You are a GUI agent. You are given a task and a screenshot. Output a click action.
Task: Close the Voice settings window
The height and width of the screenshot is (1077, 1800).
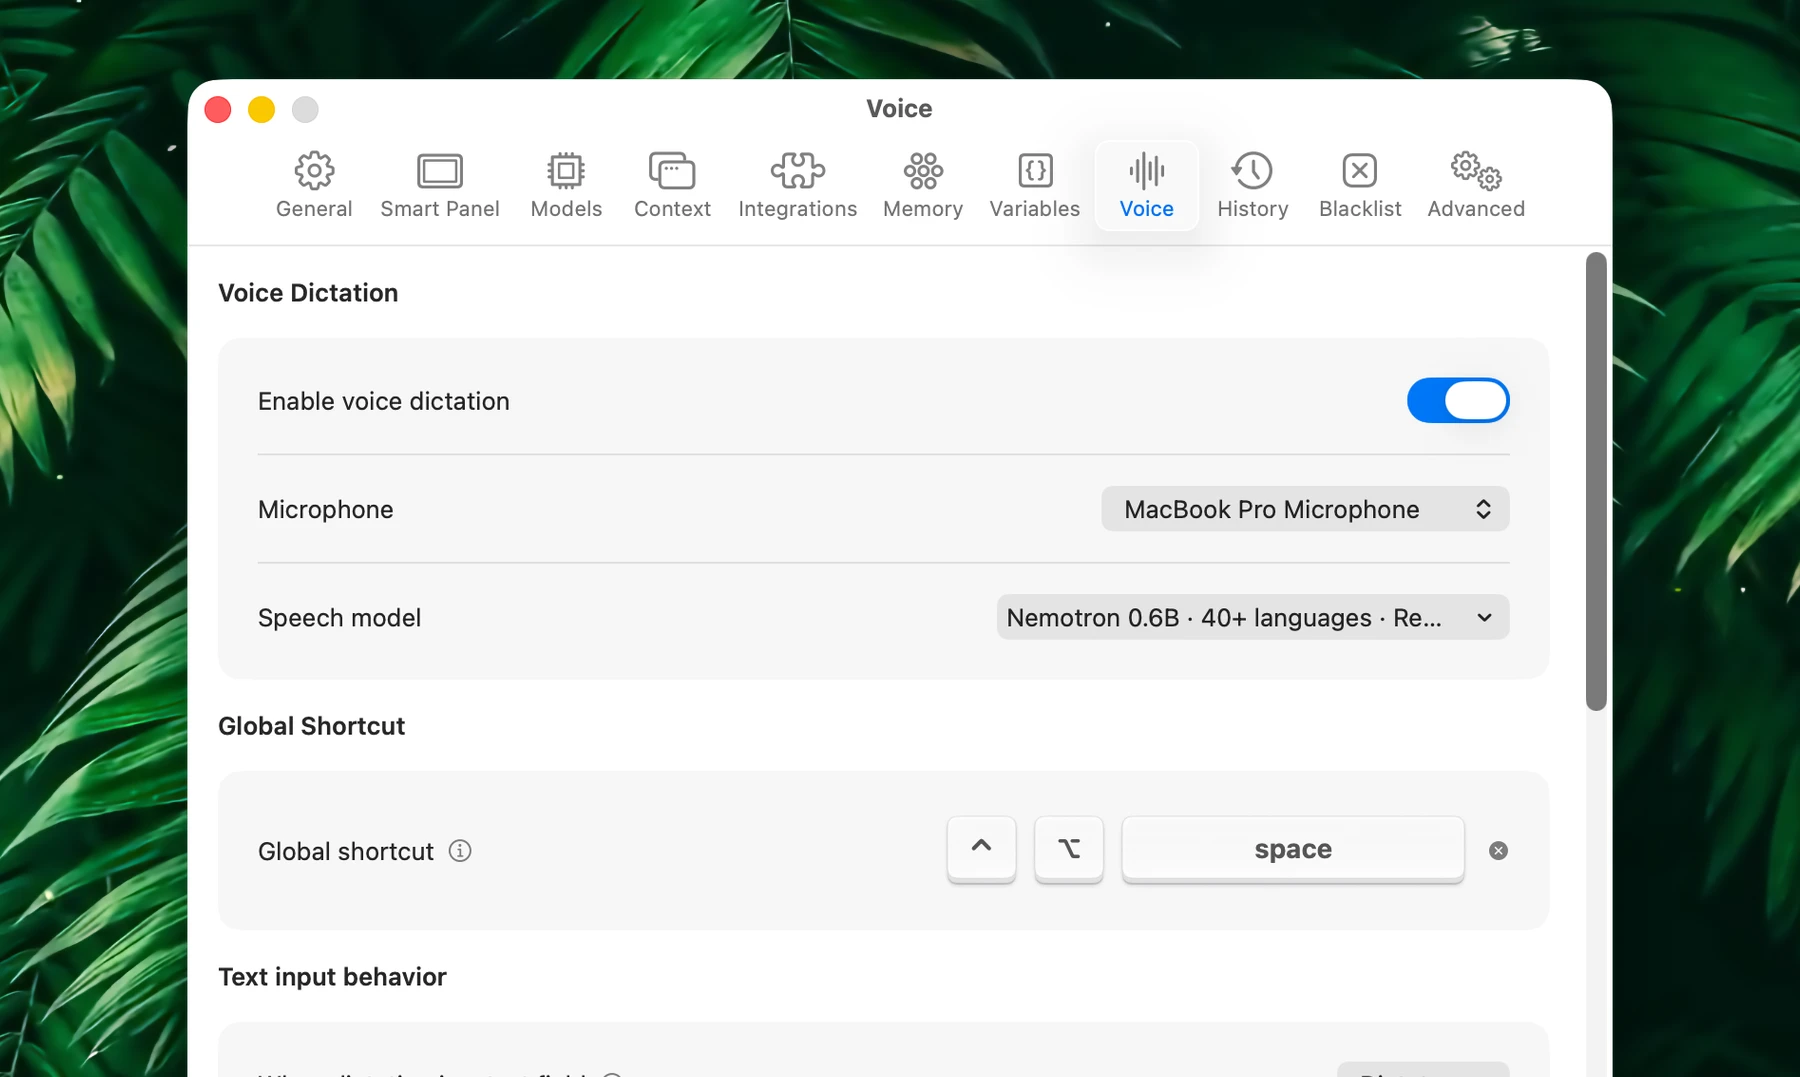click(218, 109)
